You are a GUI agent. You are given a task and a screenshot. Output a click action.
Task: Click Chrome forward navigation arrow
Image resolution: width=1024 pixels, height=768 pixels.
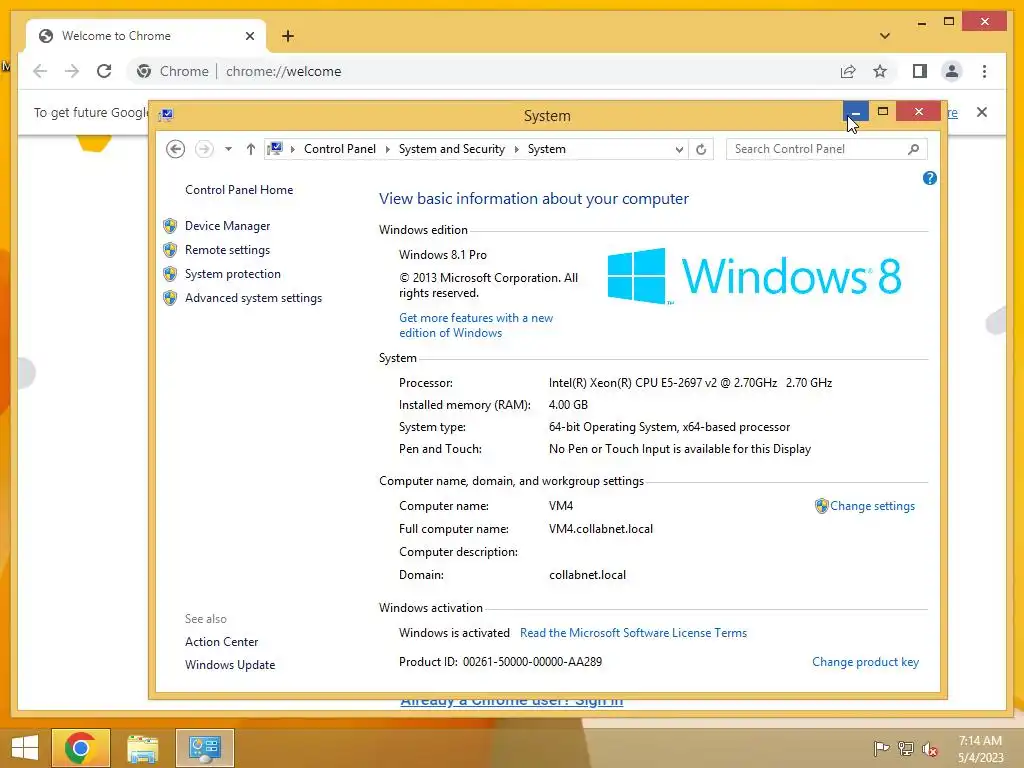72,71
